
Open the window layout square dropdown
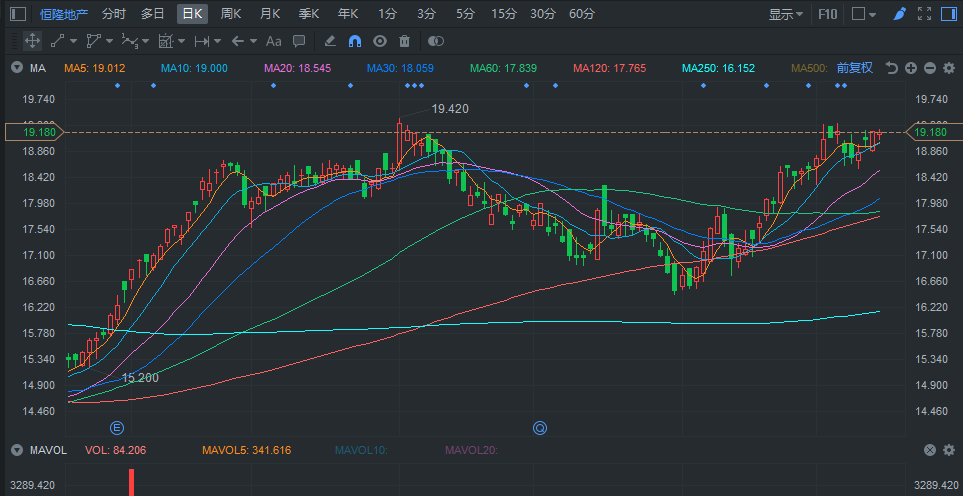coord(865,14)
